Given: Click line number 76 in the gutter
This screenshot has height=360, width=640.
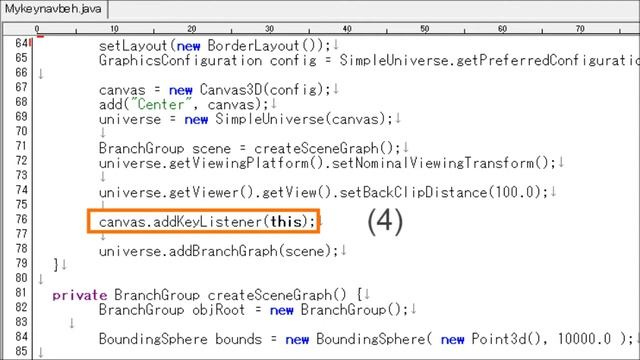Looking at the screenshot, I should (x=21, y=219).
